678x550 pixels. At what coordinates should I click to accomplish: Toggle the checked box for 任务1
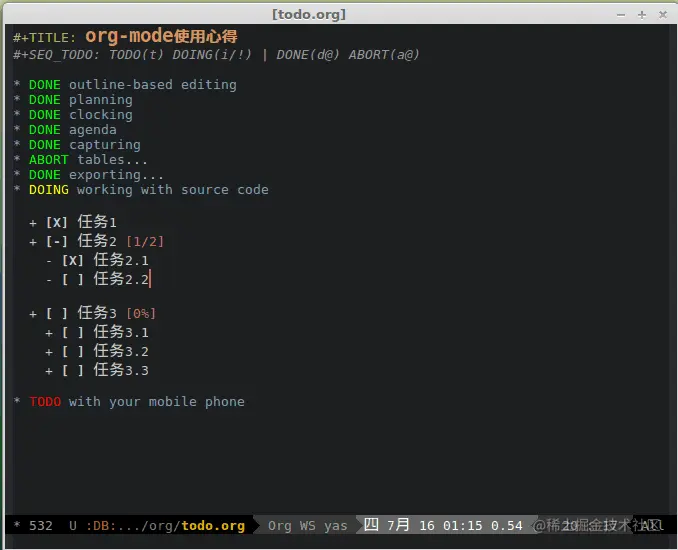point(57,223)
